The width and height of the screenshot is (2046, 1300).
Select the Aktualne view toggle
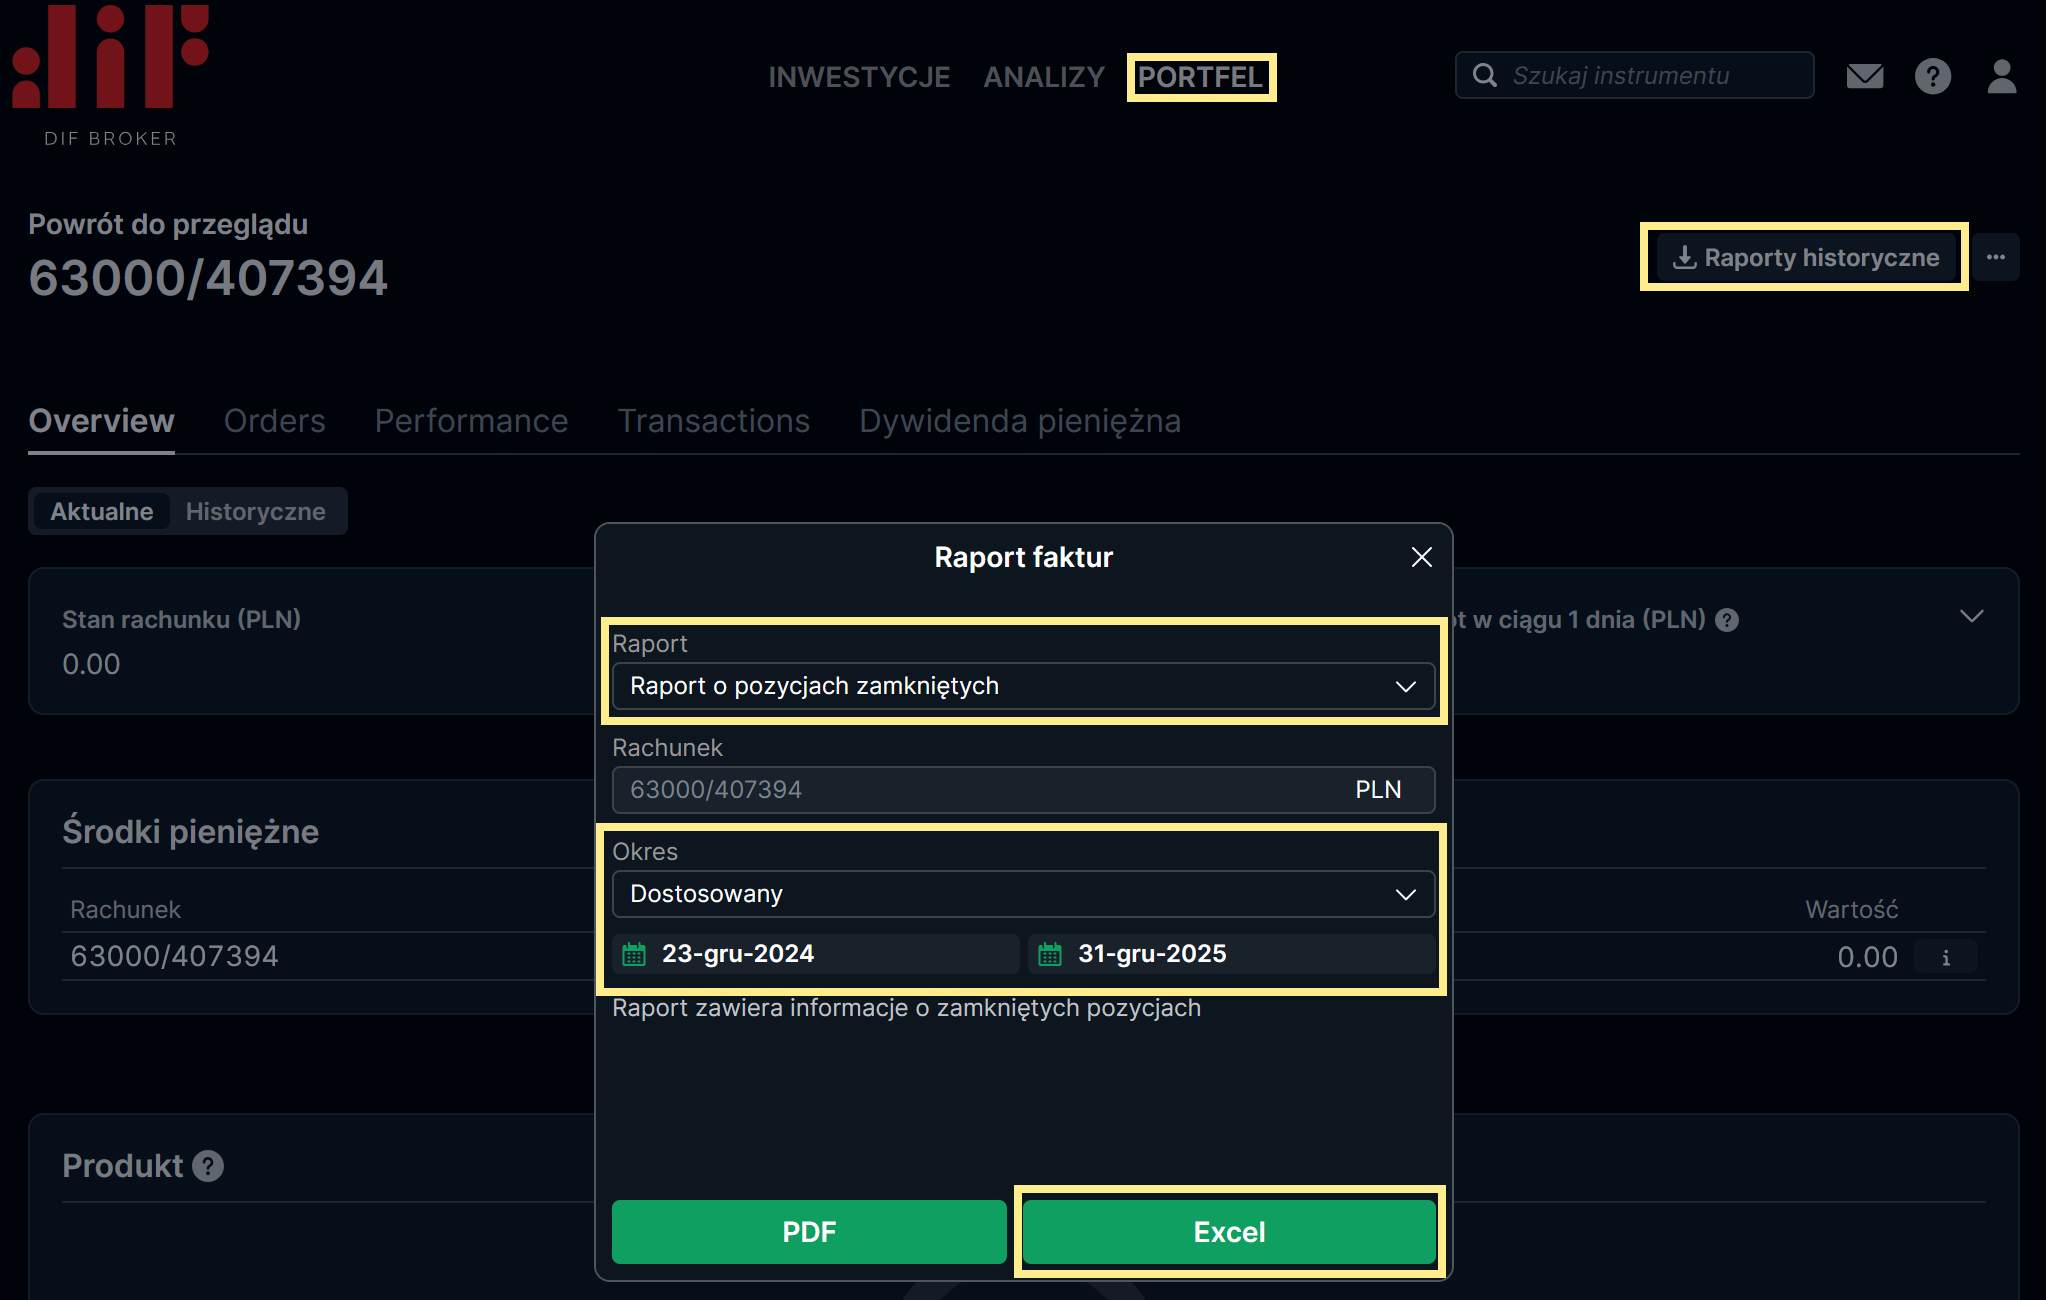(x=102, y=511)
